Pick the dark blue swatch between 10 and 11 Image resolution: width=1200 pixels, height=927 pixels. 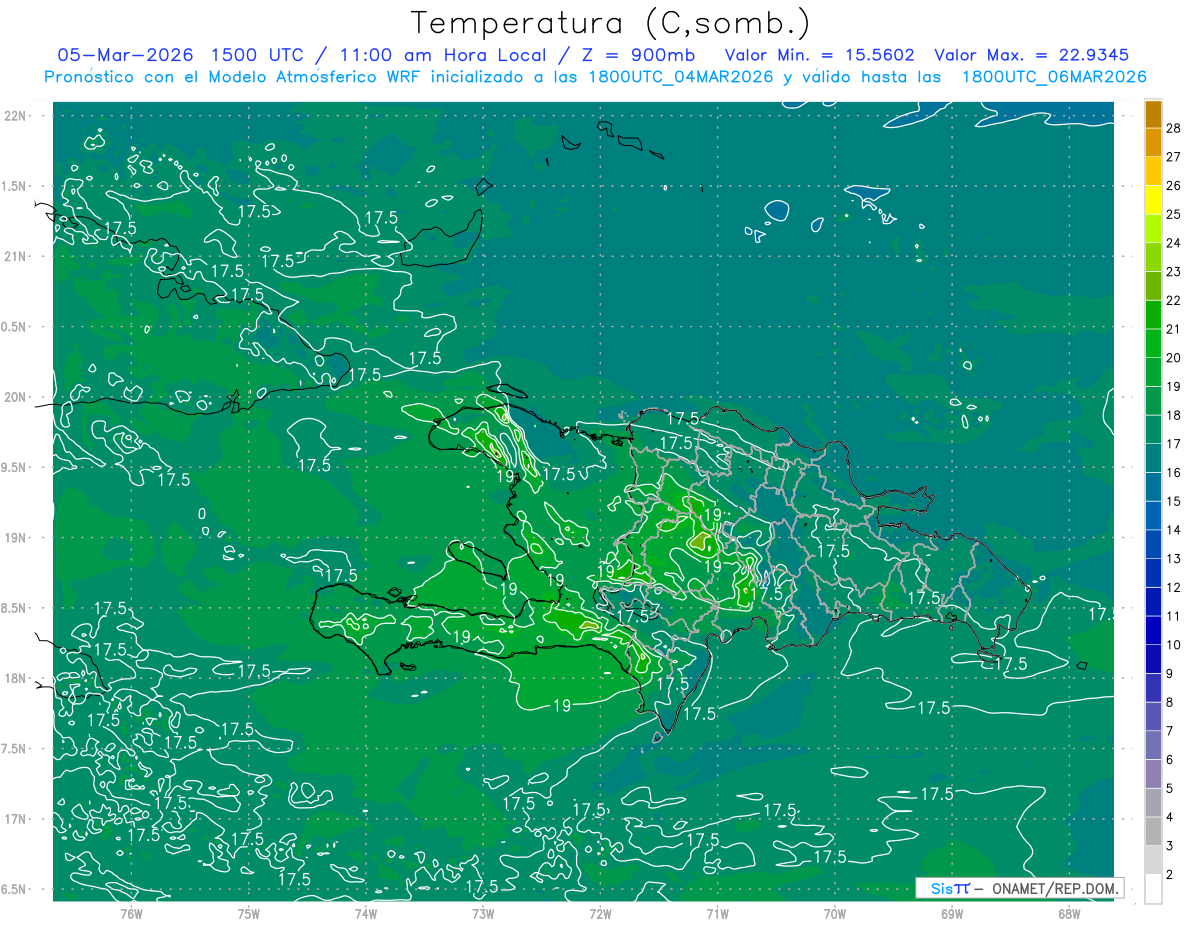(x=1153, y=630)
